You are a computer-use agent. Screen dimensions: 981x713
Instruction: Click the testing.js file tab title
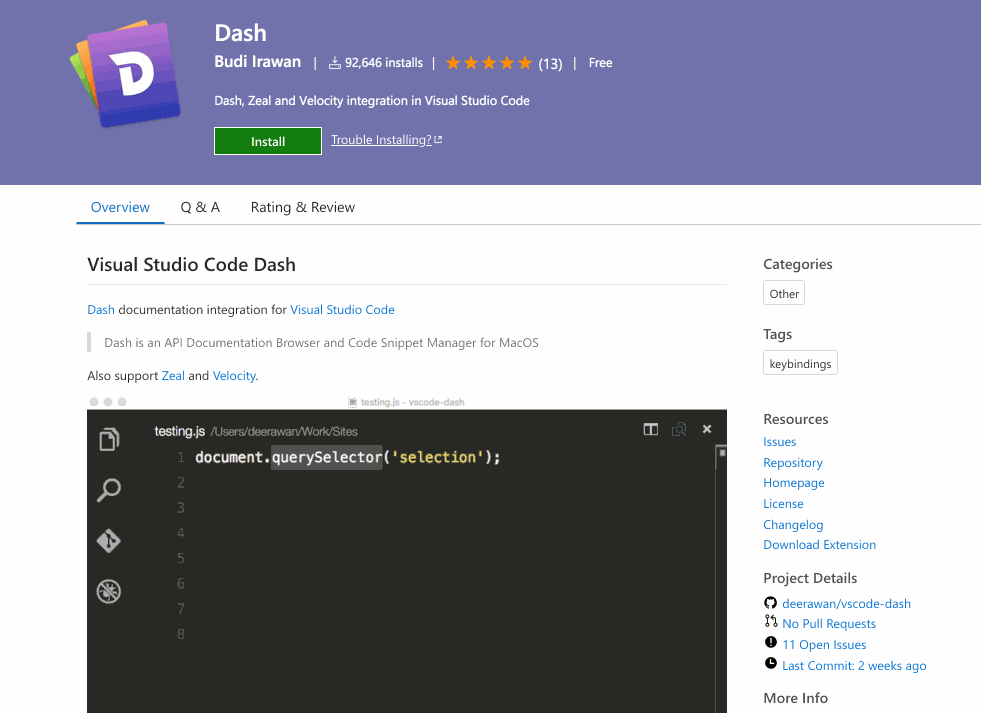[180, 431]
